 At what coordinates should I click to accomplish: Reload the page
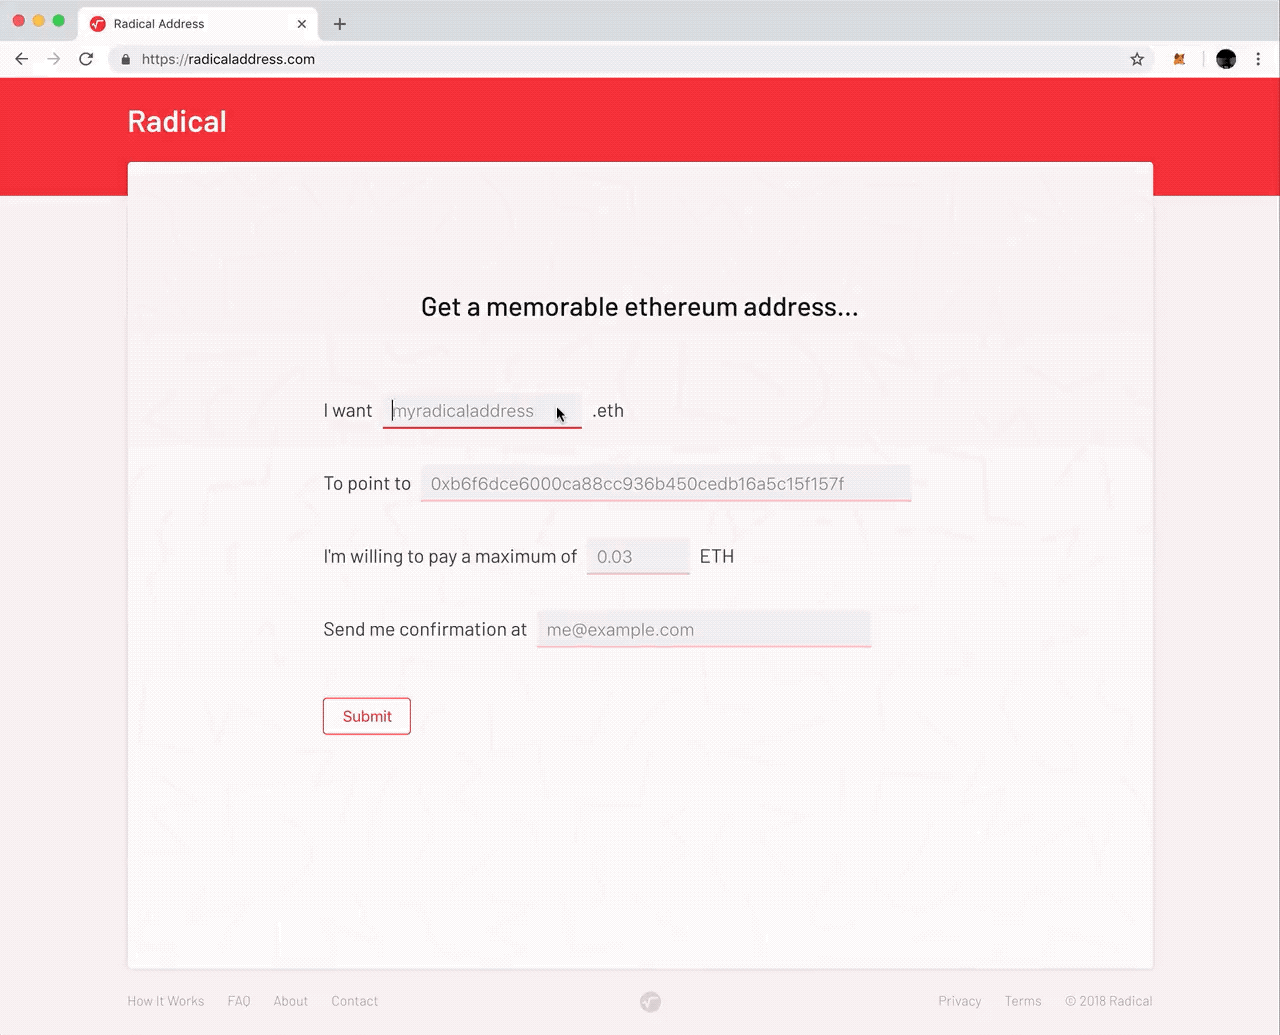(x=86, y=59)
